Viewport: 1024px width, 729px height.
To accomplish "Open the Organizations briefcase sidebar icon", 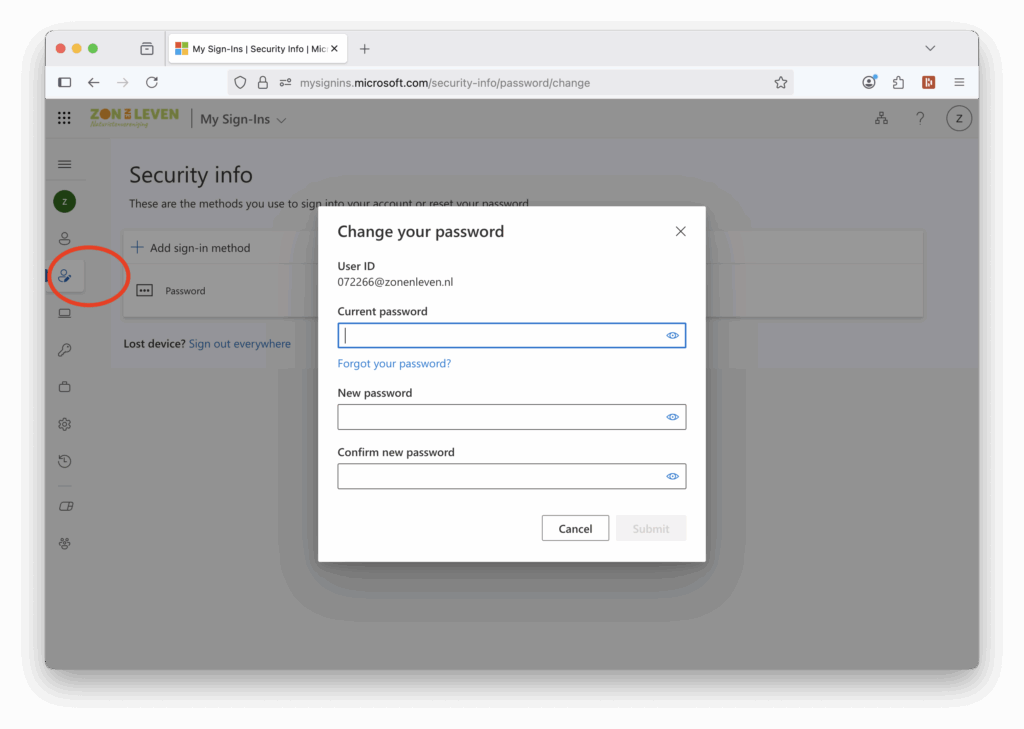I will point(65,387).
